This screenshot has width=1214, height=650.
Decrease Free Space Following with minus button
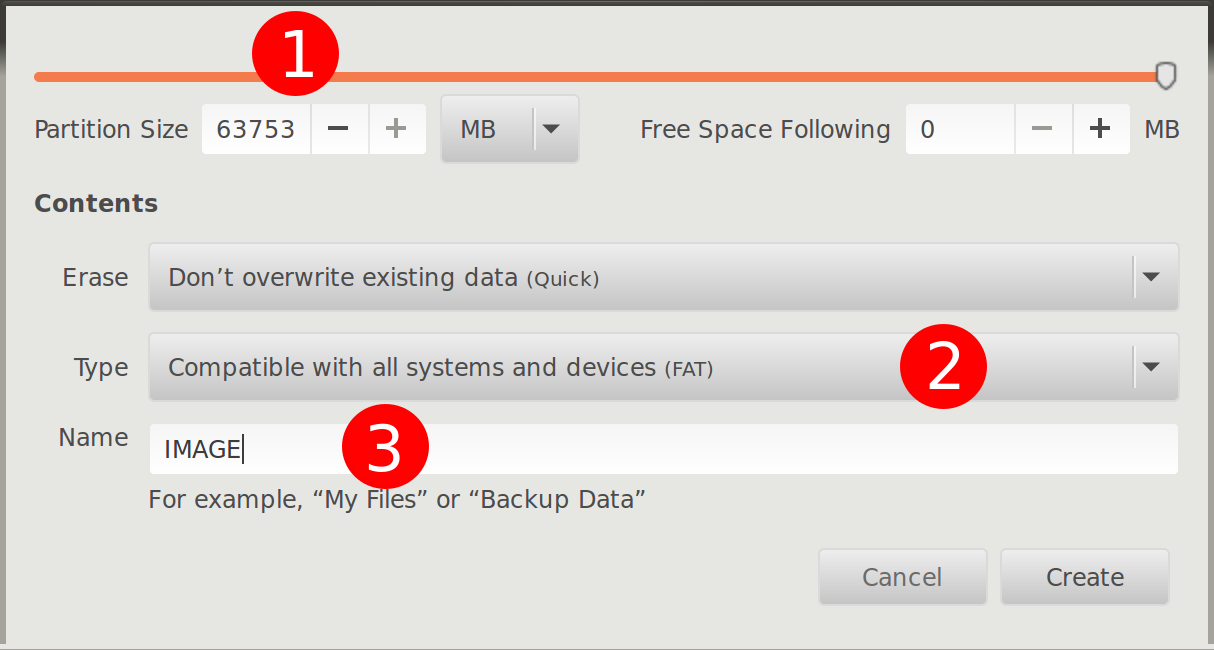click(1043, 129)
